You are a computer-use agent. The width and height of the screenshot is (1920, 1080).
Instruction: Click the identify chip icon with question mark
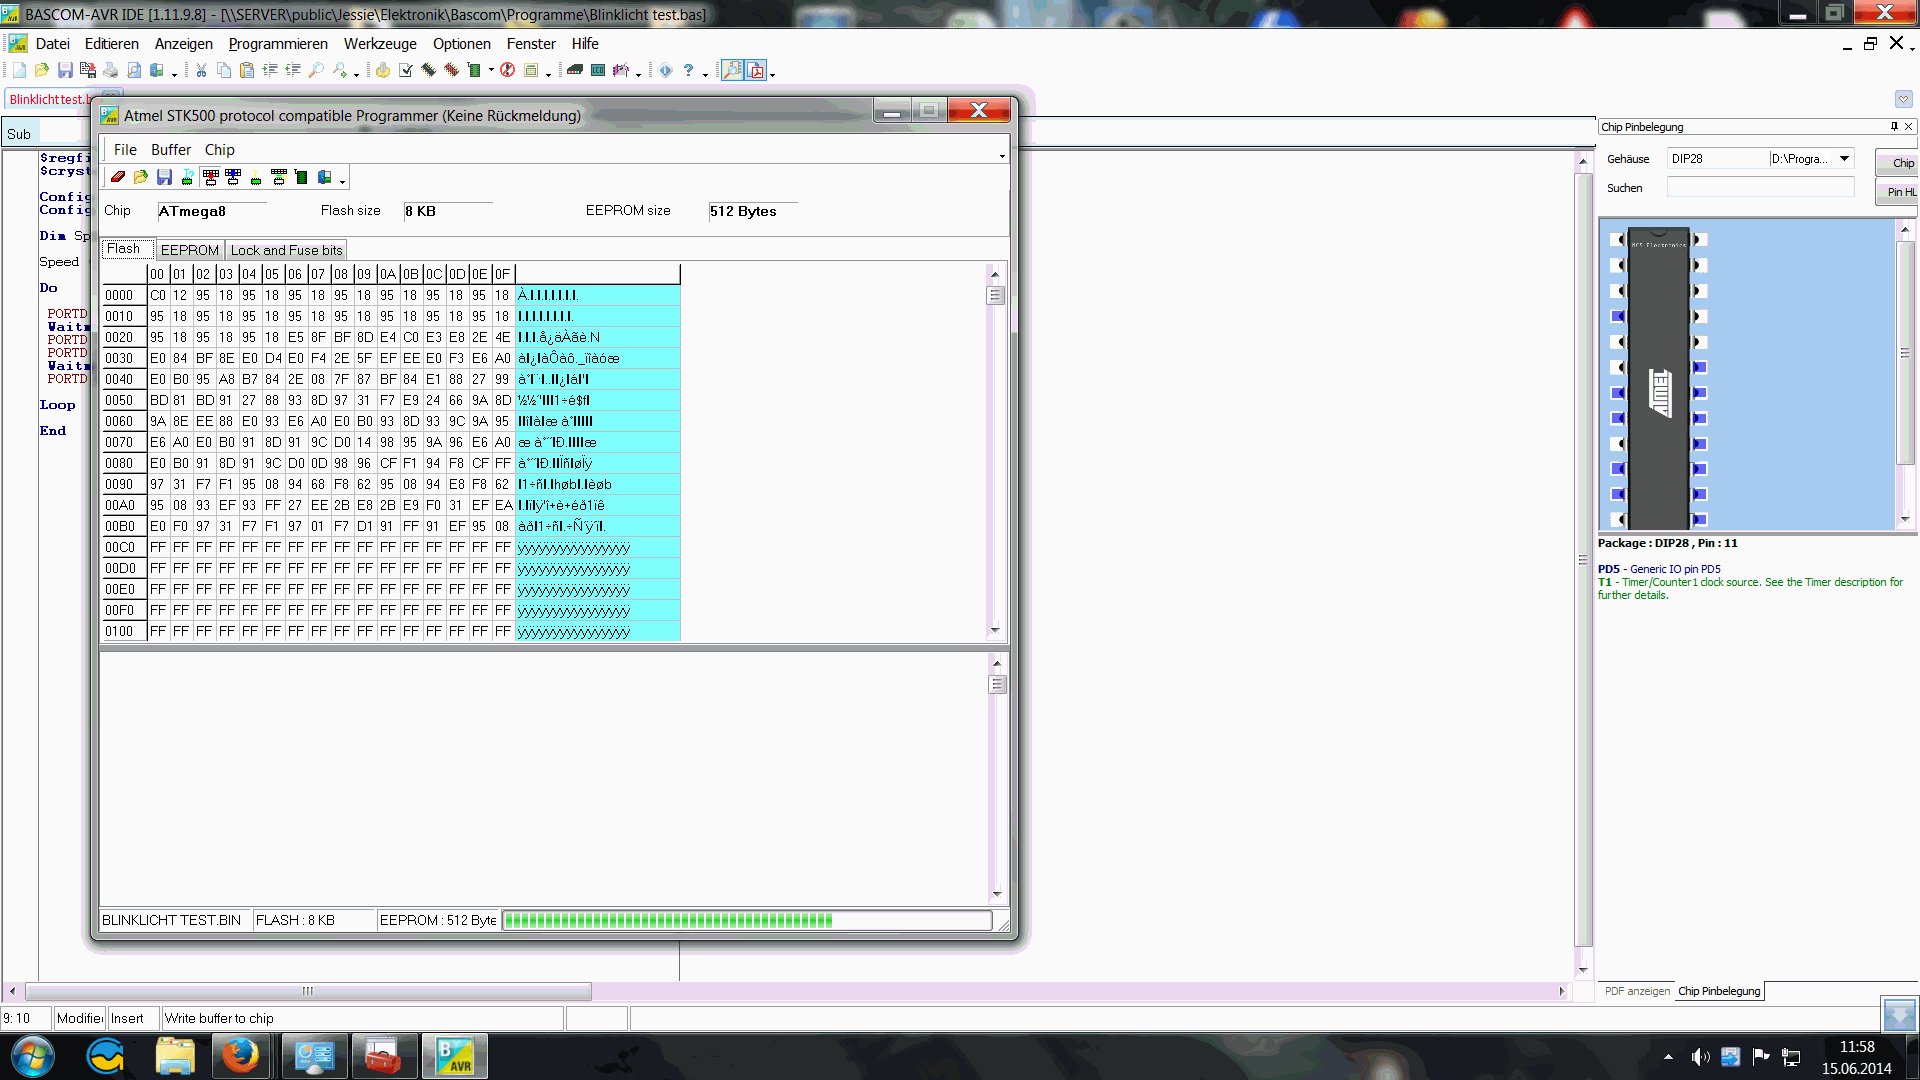(256, 177)
